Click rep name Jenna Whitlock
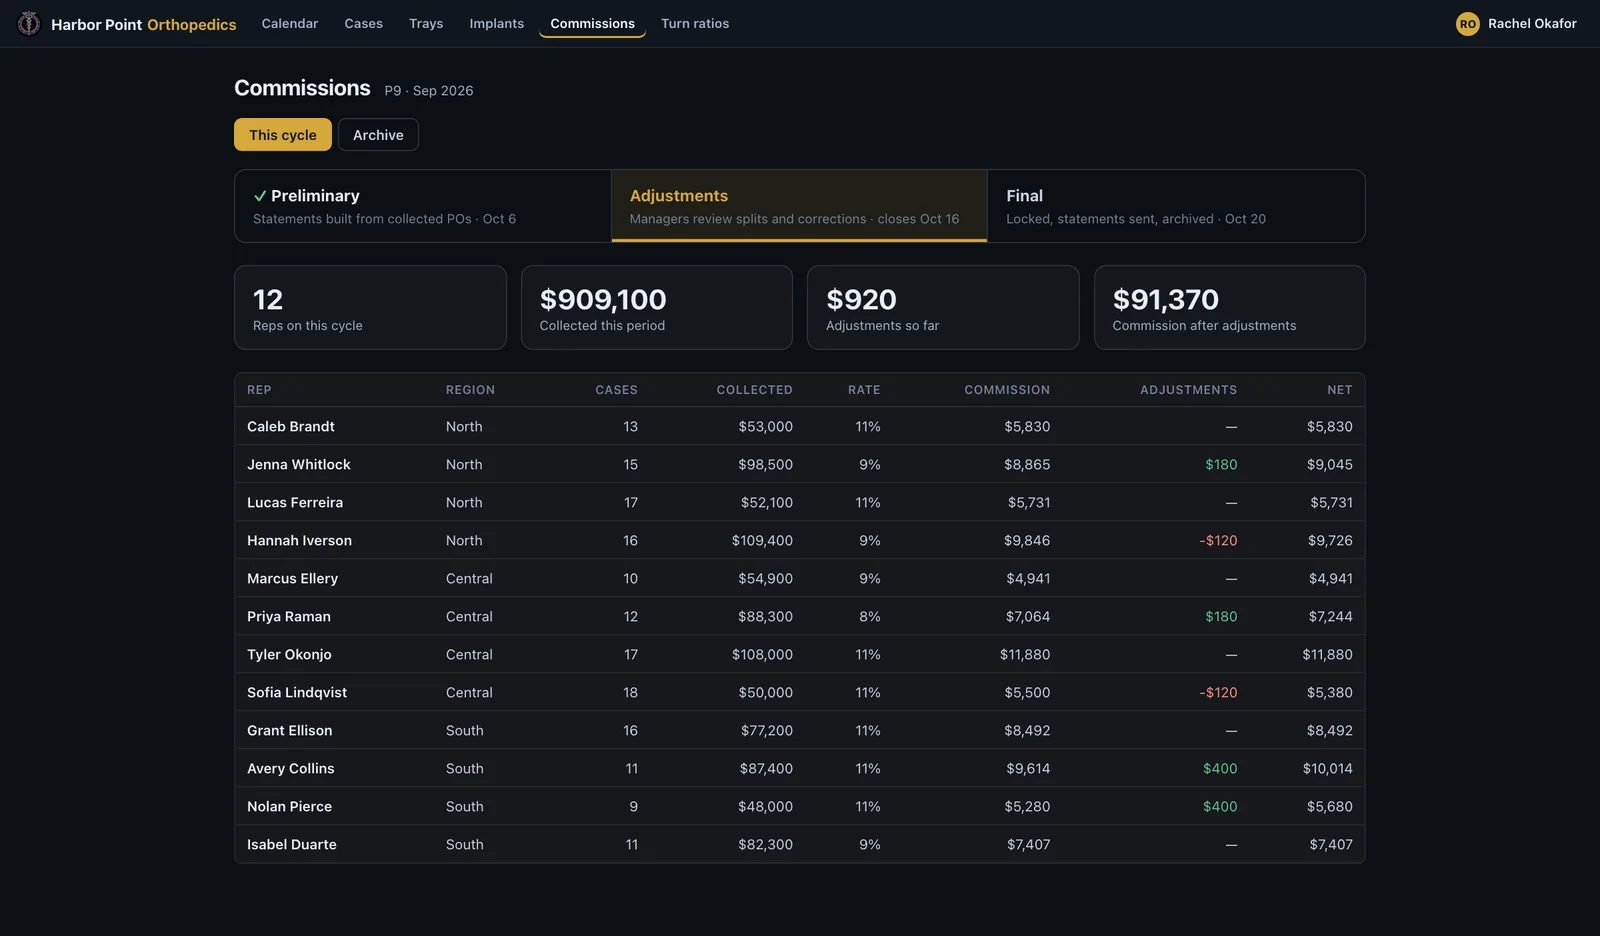Viewport: 1600px width, 936px height. point(299,464)
